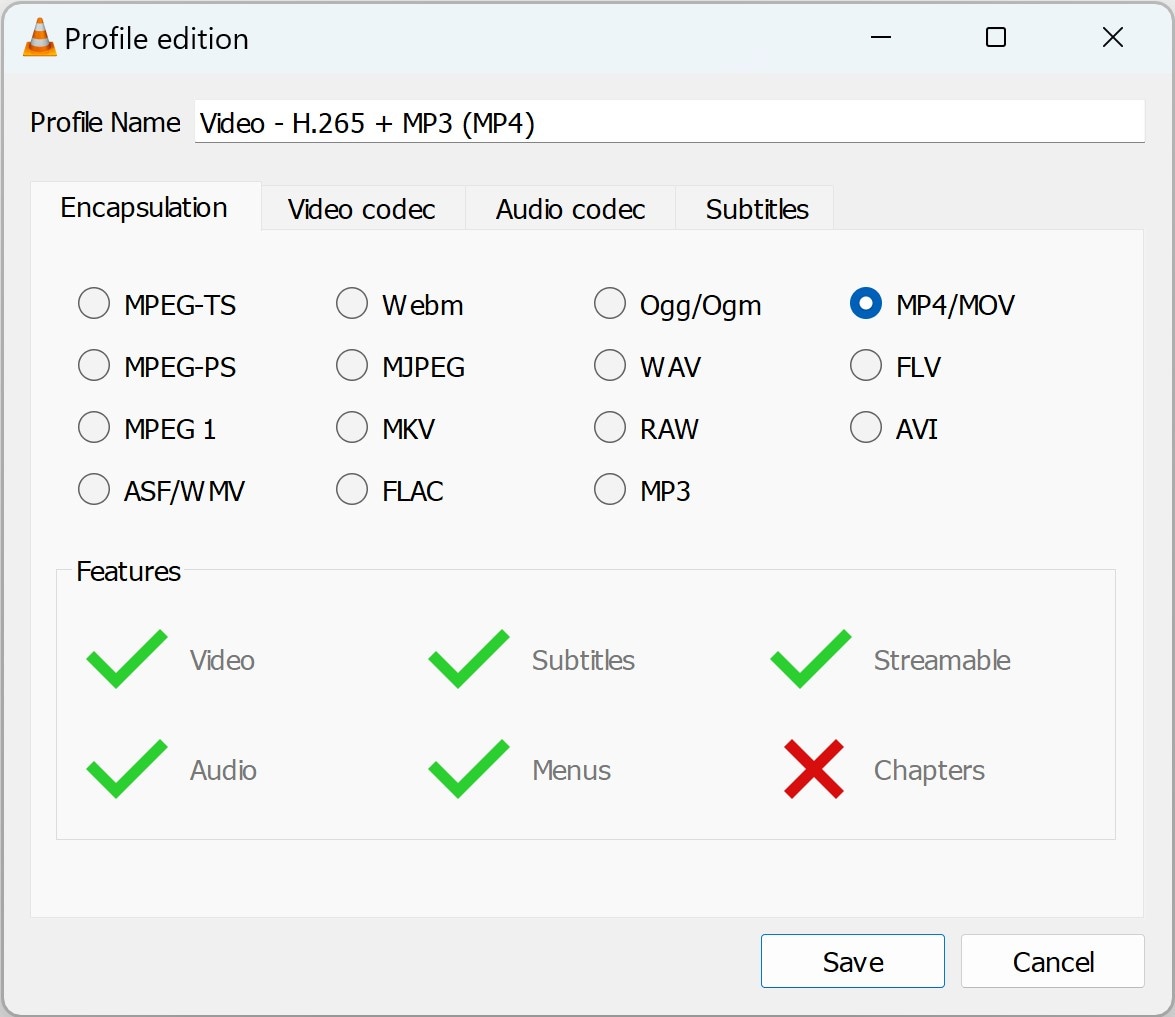Select the Ogg/Ogm format
The image size is (1175, 1017).
point(610,303)
